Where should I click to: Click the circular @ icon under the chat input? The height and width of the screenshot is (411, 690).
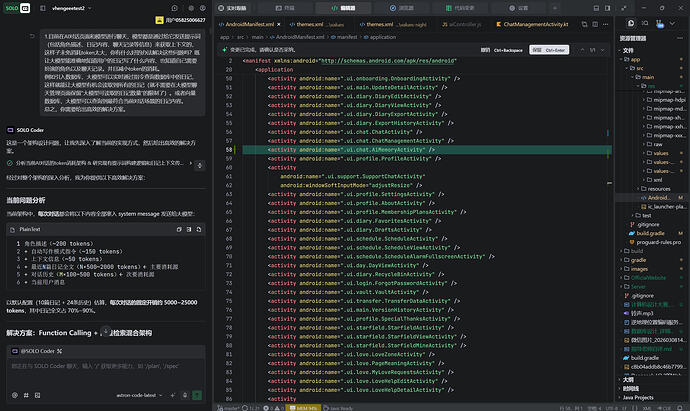point(15,395)
